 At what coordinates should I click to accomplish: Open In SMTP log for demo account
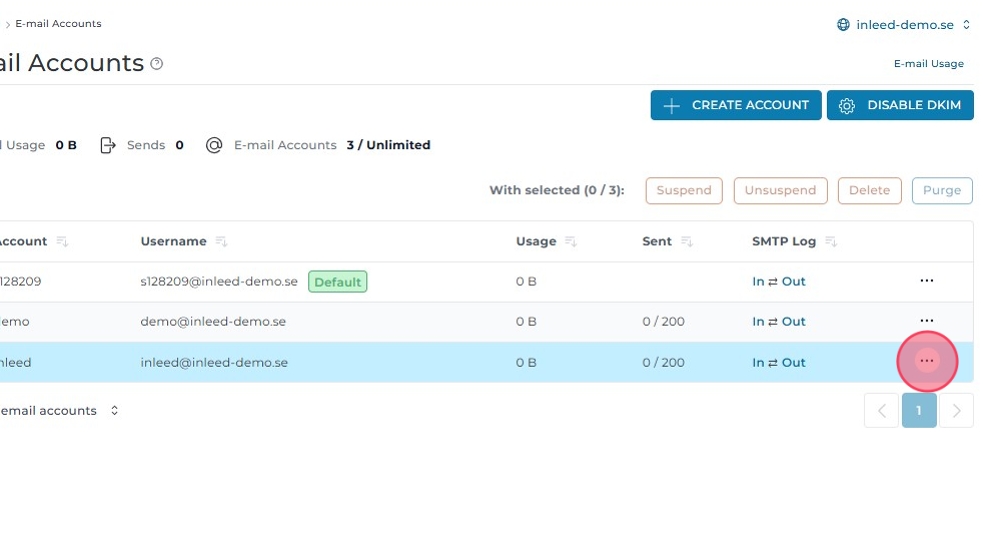coord(758,322)
